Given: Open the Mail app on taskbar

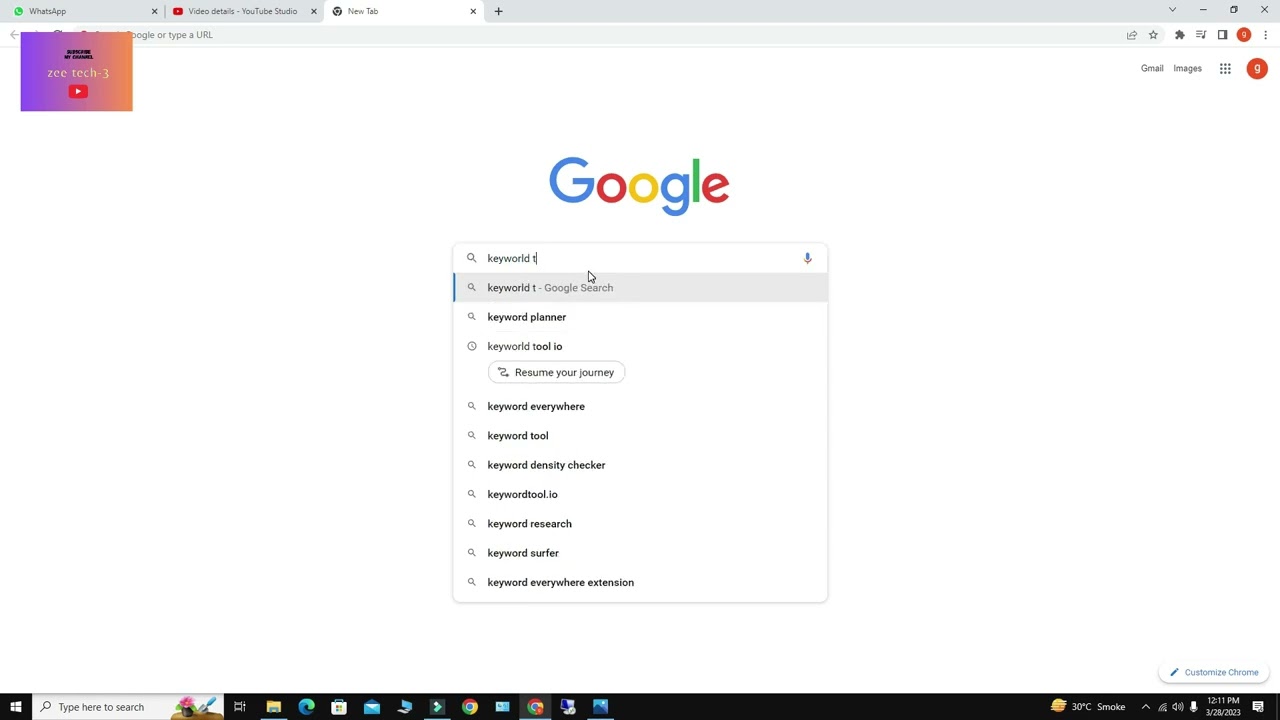Looking at the screenshot, I should click(372, 707).
